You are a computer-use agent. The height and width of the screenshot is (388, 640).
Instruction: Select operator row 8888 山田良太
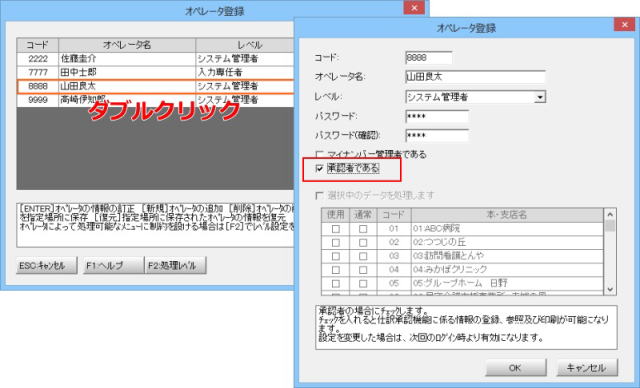(x=155, y=86)
